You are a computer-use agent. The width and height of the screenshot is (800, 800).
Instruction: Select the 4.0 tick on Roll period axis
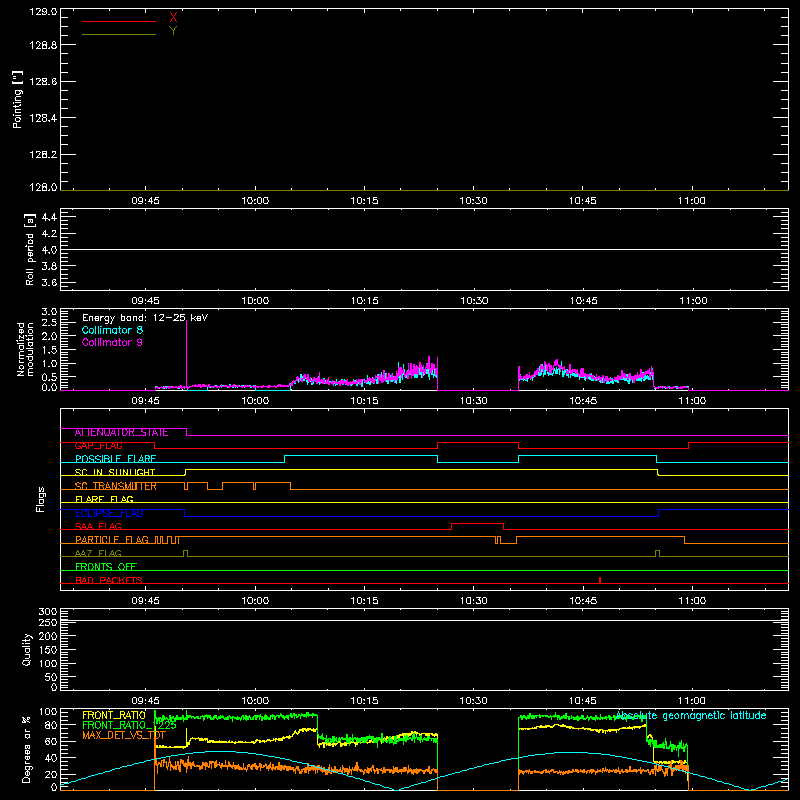coord(49,250)
